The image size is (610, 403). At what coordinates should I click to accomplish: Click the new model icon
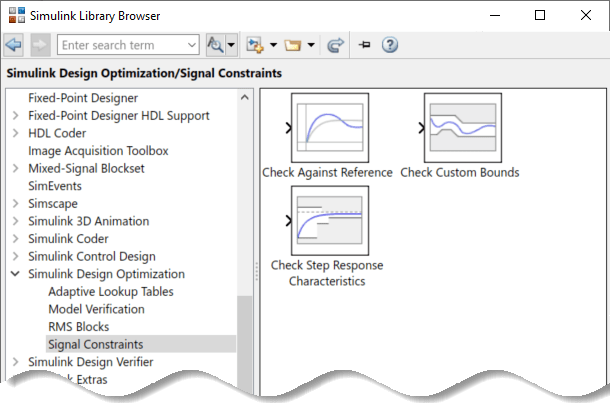(x=254, y=45)
